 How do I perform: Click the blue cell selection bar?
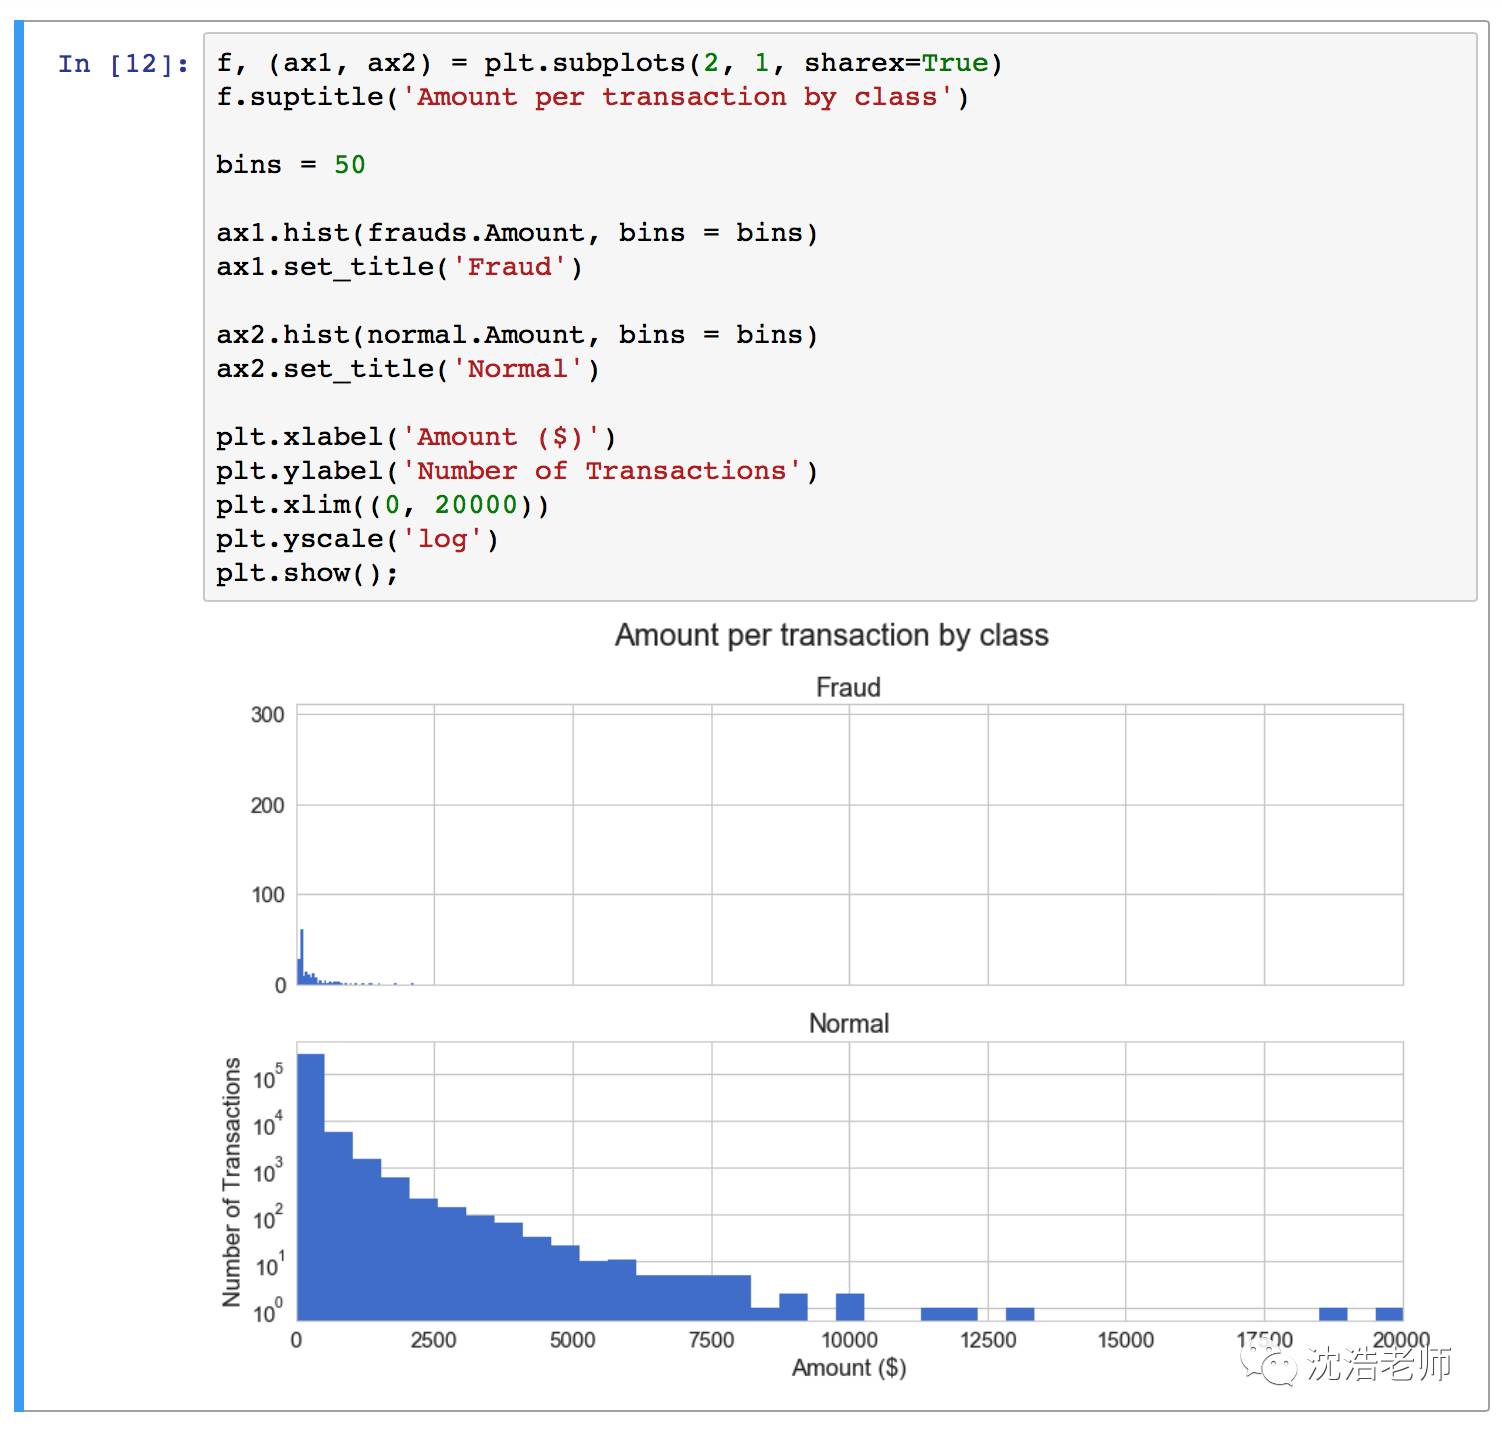(x=19, y=715)
